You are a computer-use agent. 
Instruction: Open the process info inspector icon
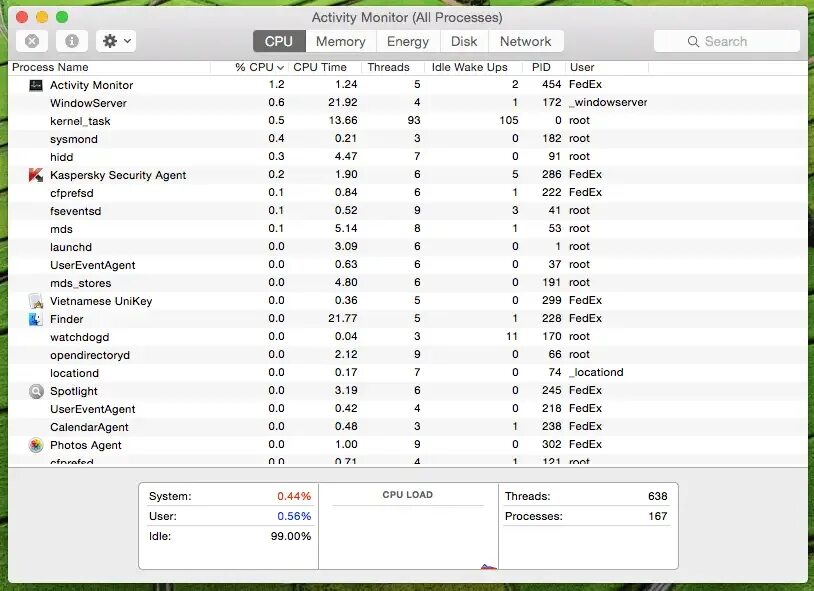[72, 41]
